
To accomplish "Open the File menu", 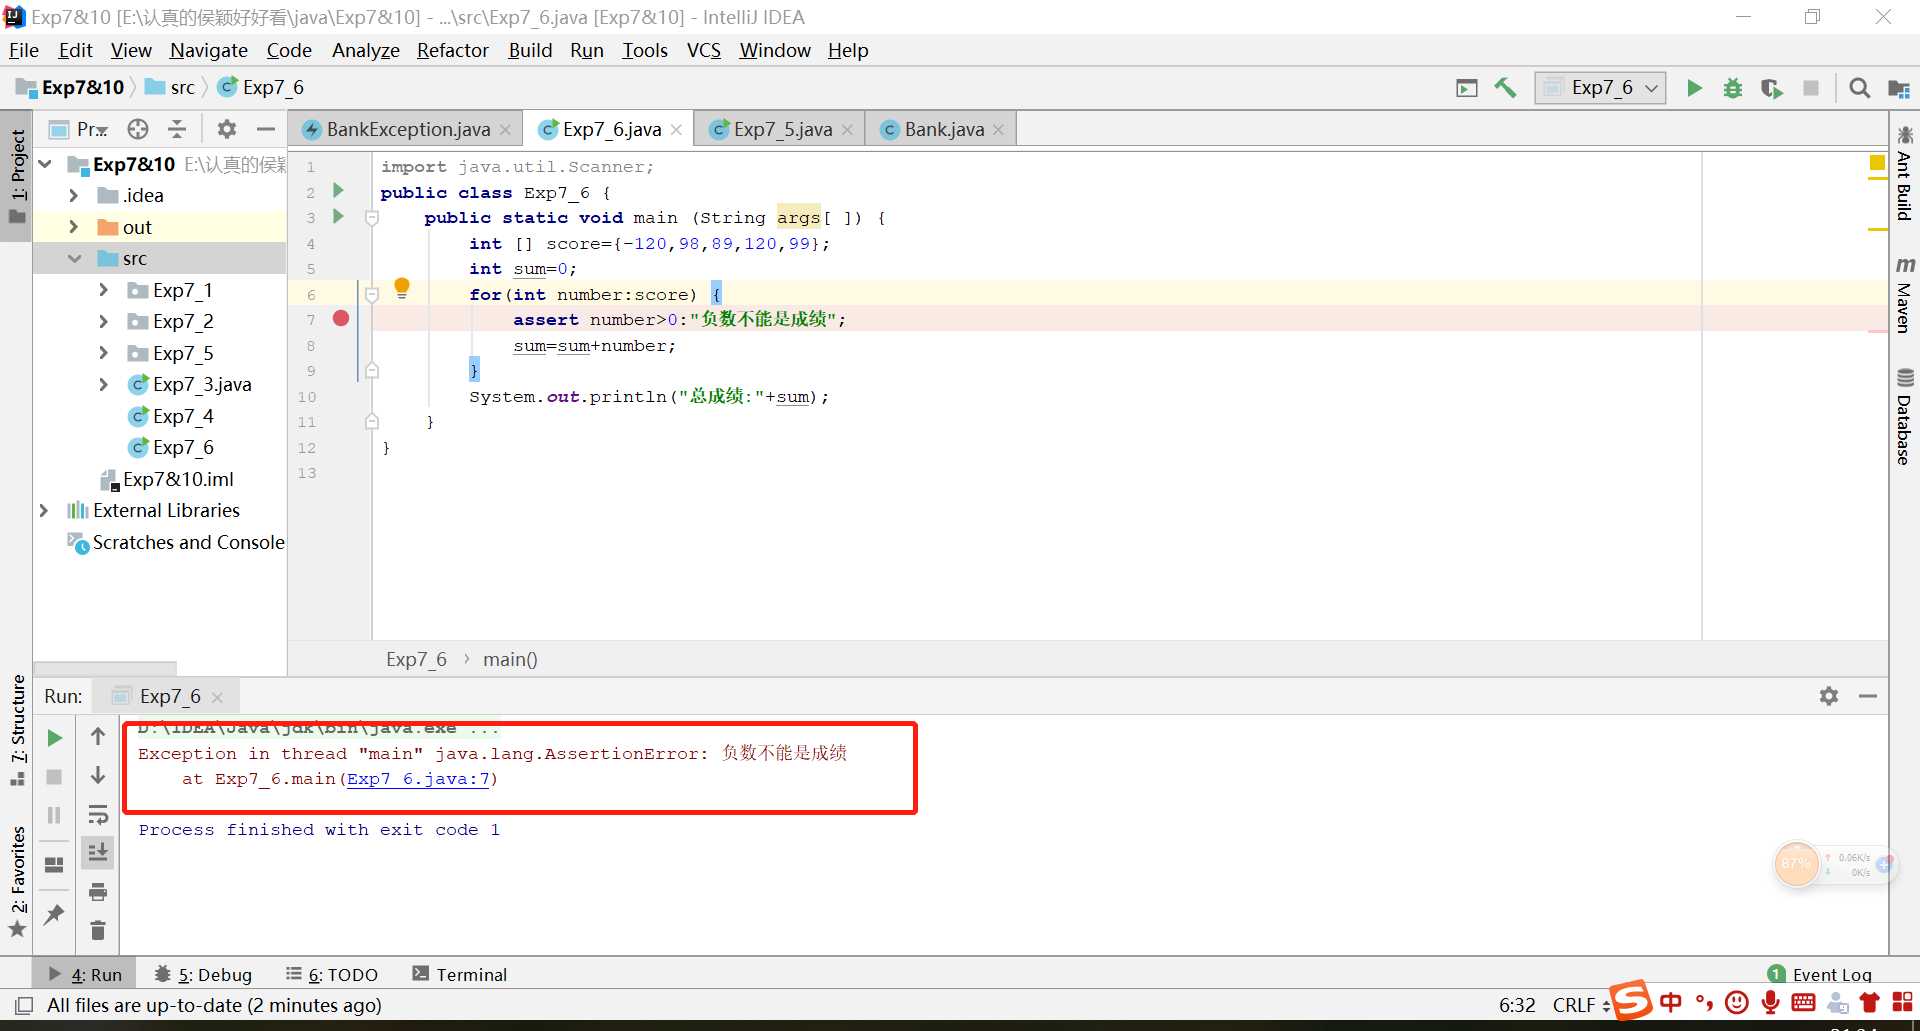I will click(x=23, y=50).
